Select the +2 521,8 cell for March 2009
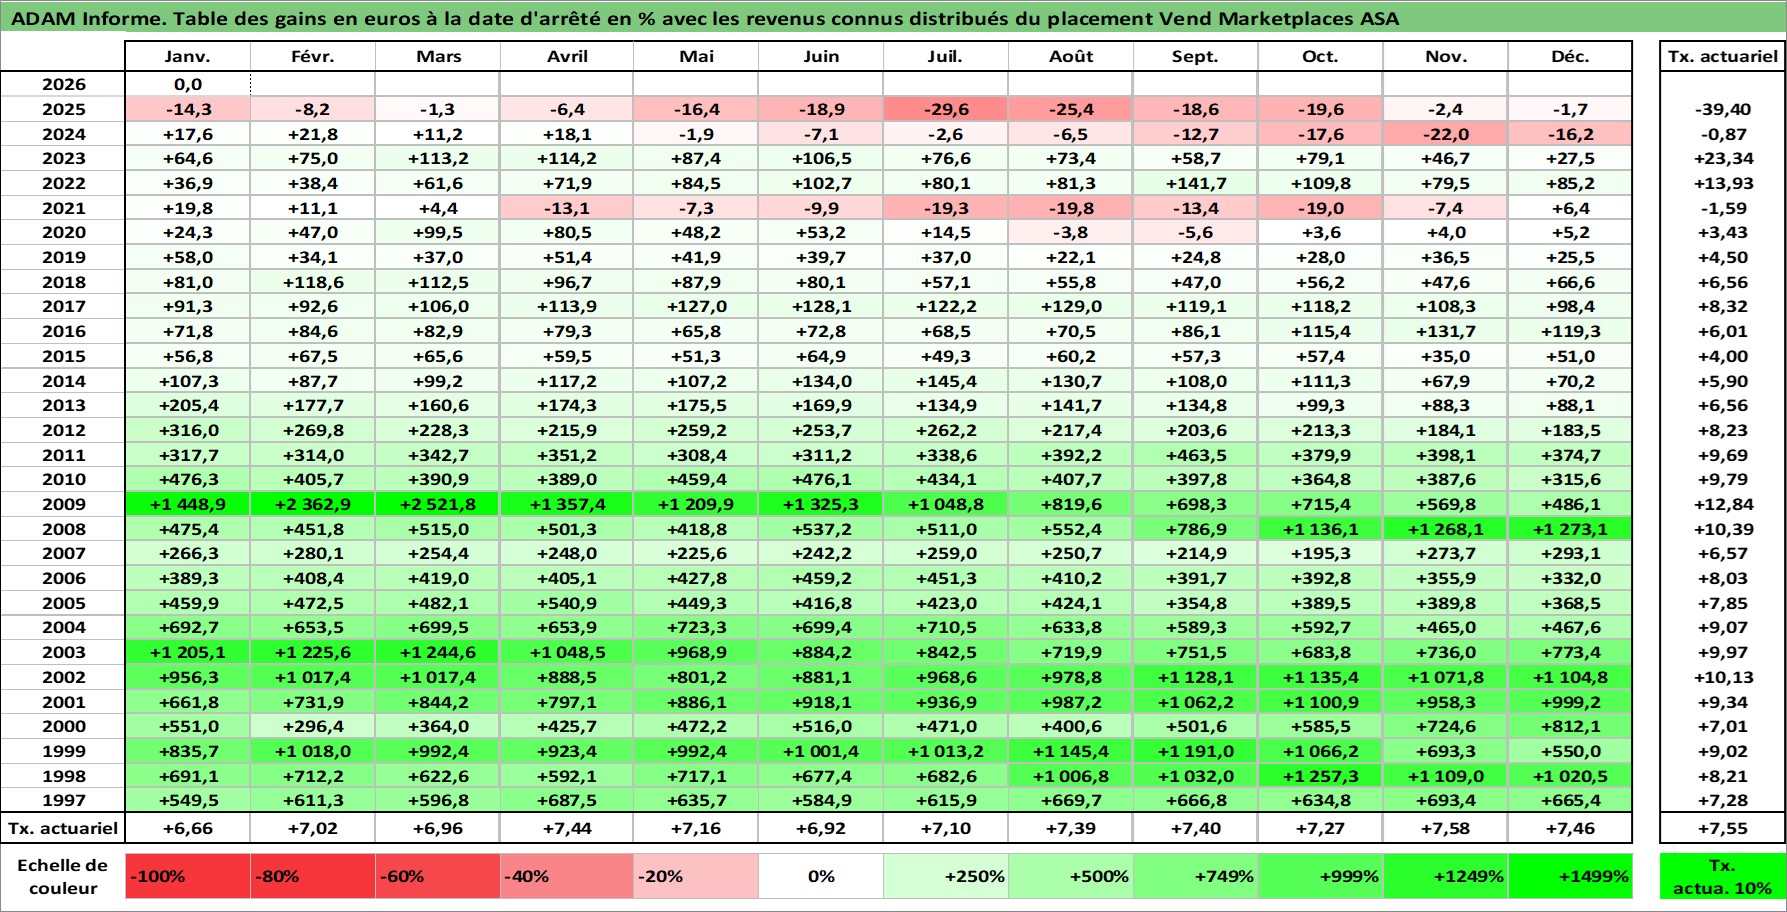 click(x=438, y=504)
